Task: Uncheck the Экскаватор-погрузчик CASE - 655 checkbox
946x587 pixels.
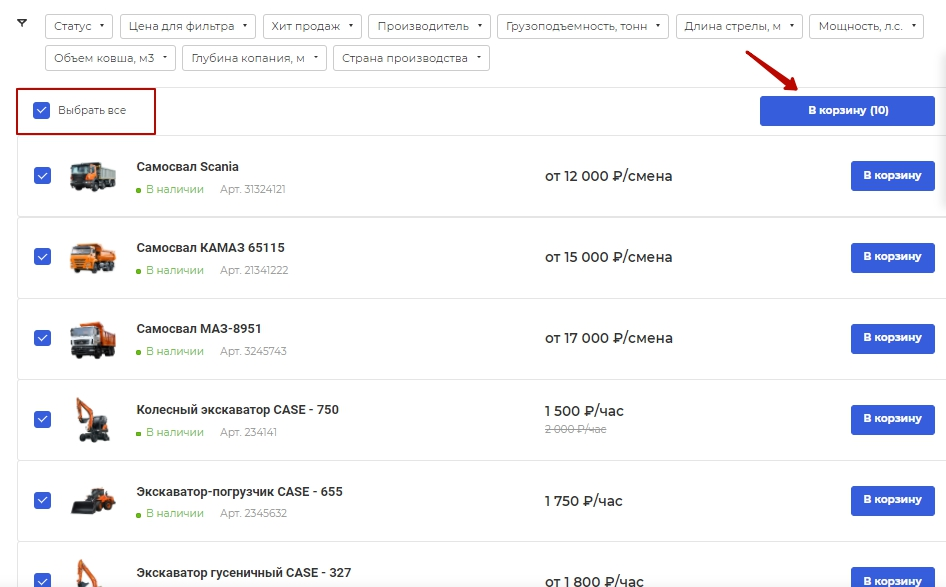Action: pyautogui.click(x=42, y=500)
